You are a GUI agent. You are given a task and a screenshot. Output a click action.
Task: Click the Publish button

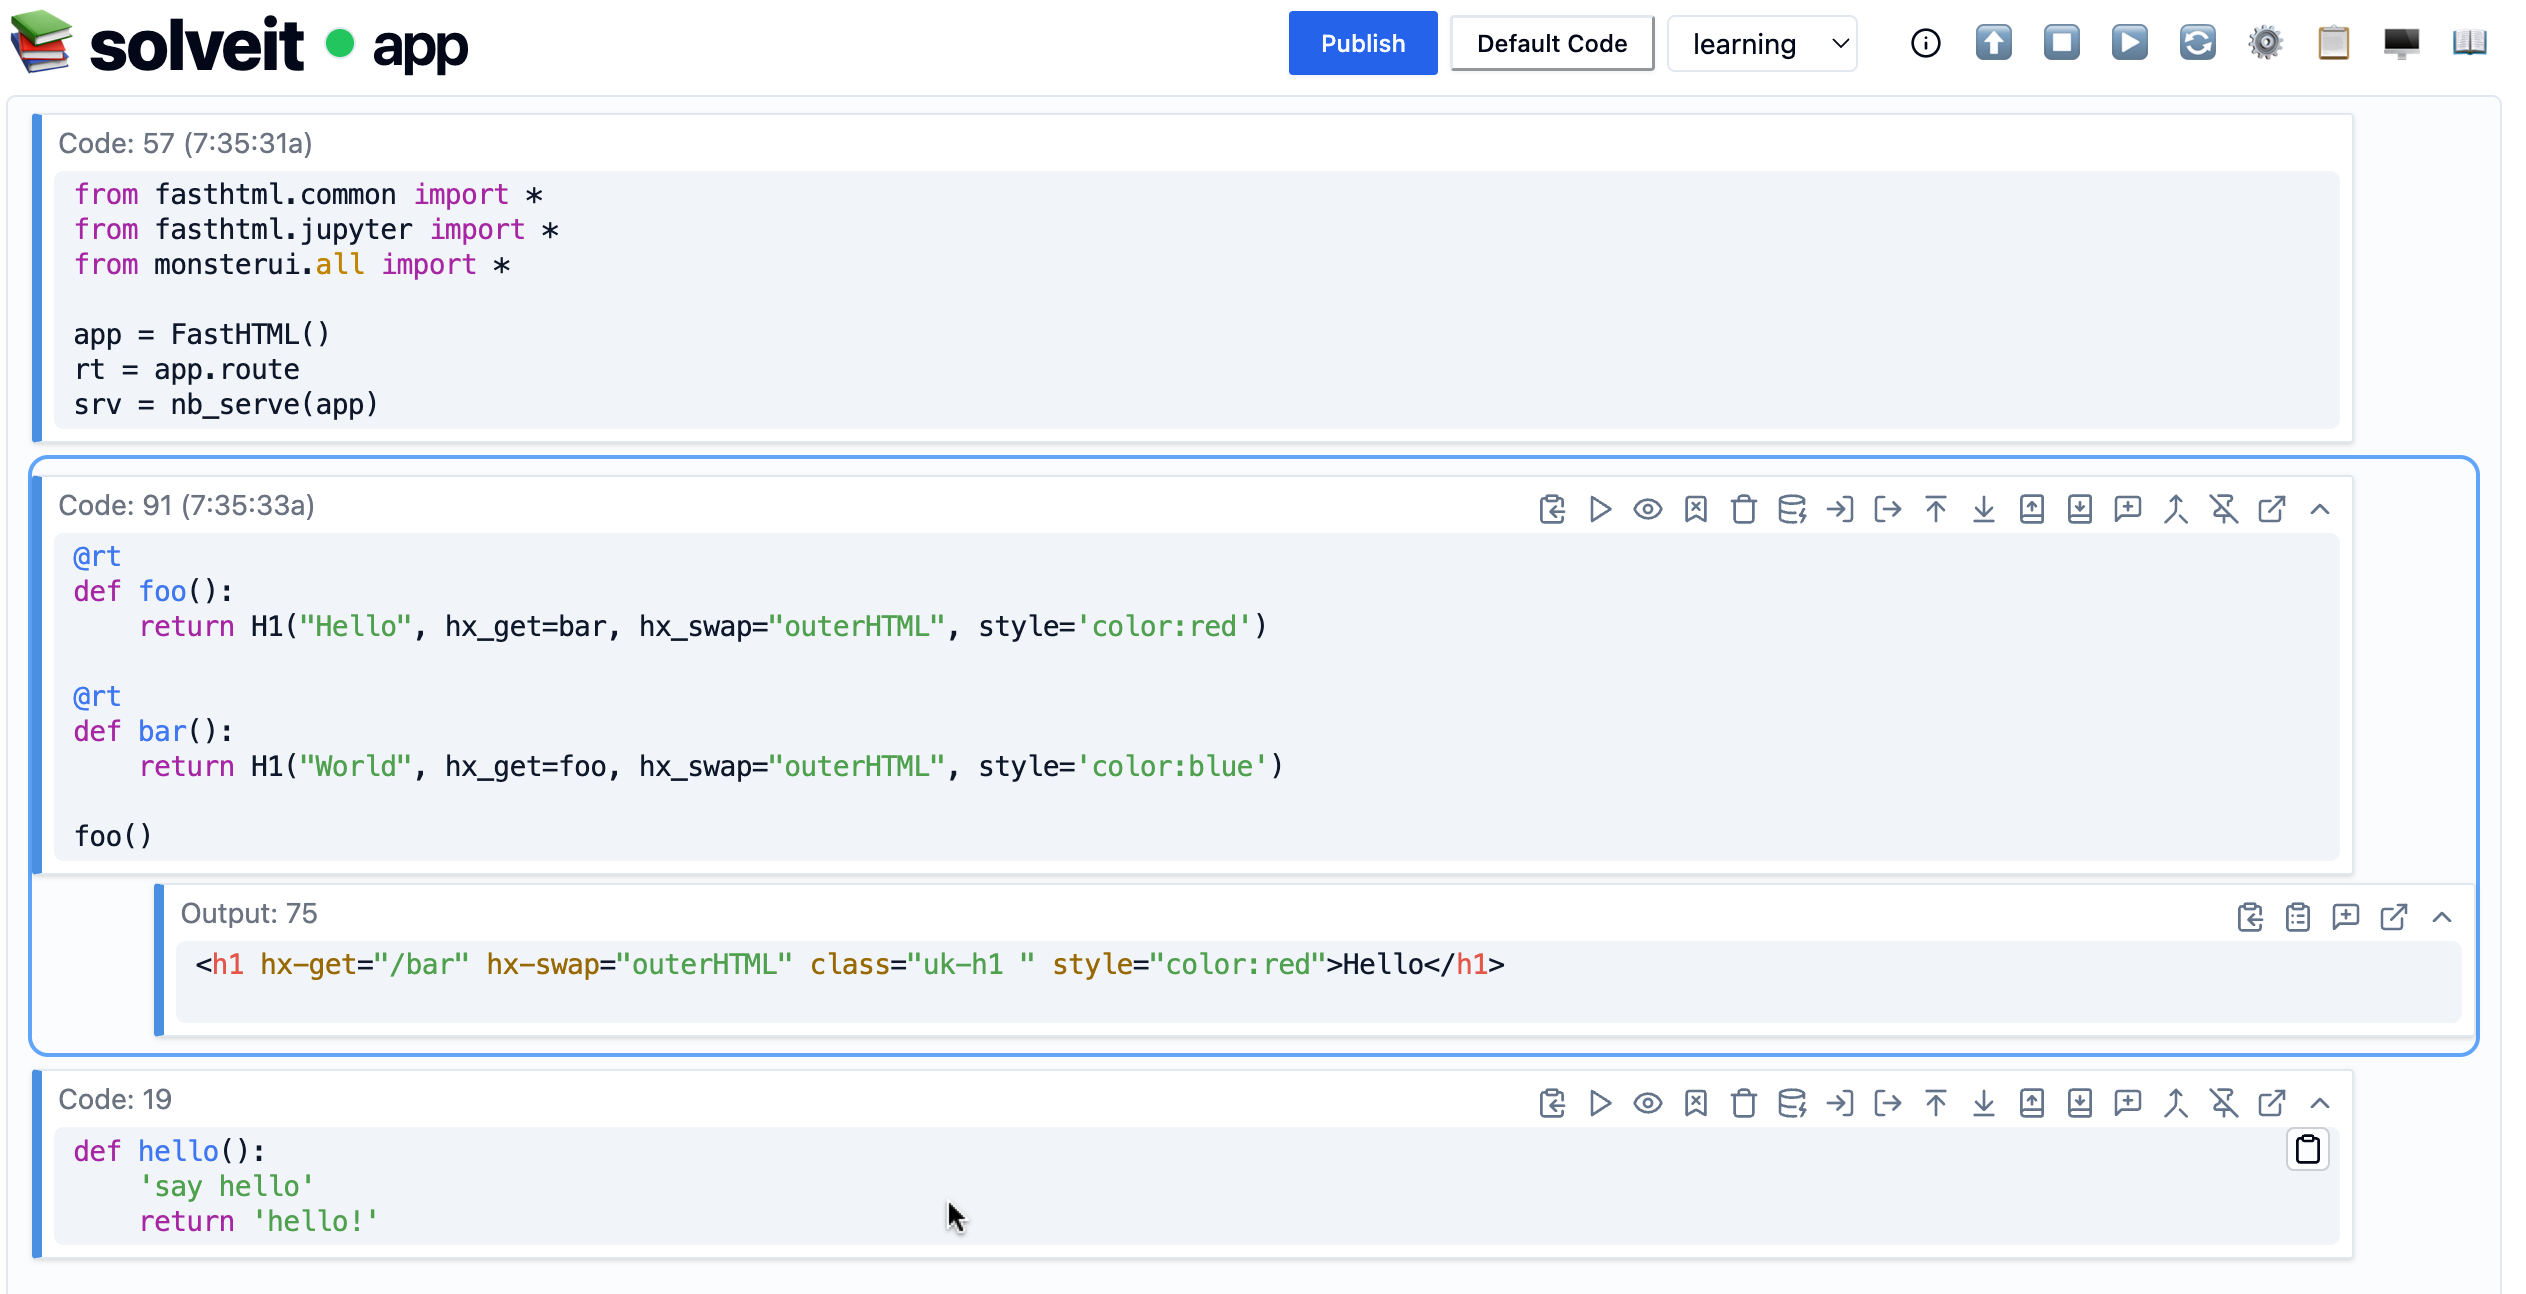coord(1362,44)
